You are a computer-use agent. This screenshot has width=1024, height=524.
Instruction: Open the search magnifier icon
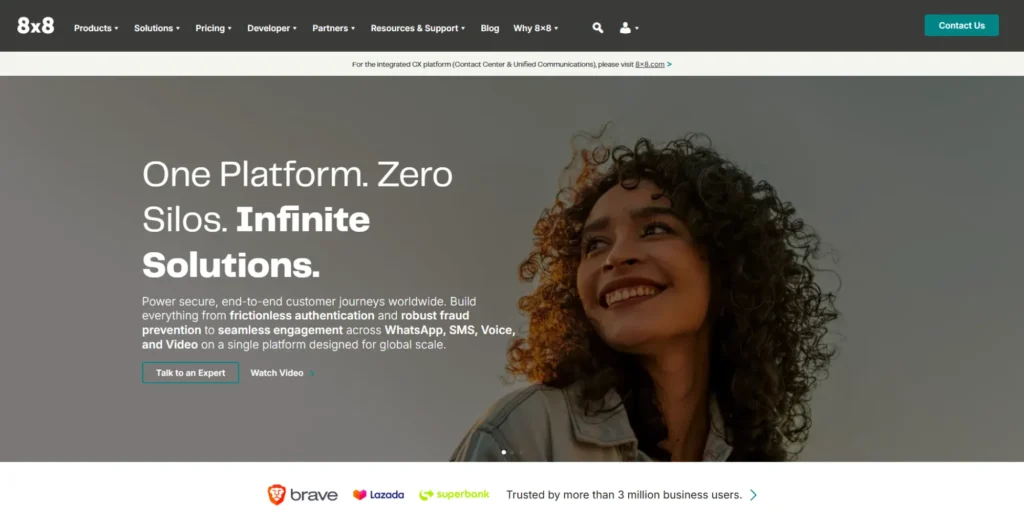[x=598, y=27]
